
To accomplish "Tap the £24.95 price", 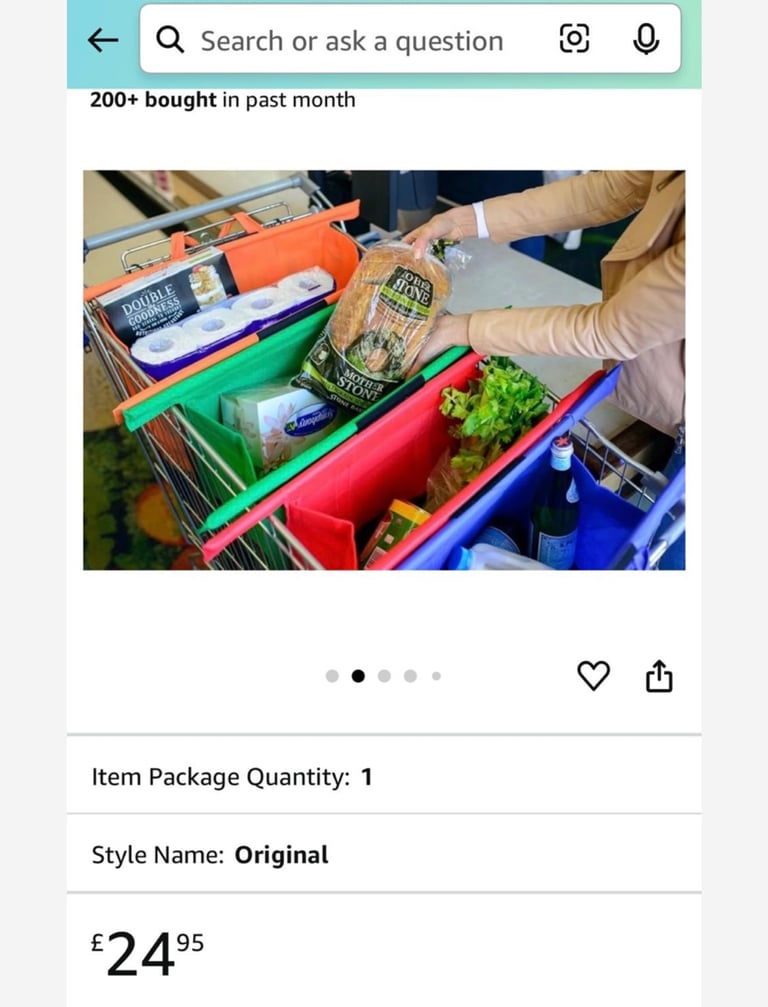I will 147,954.
